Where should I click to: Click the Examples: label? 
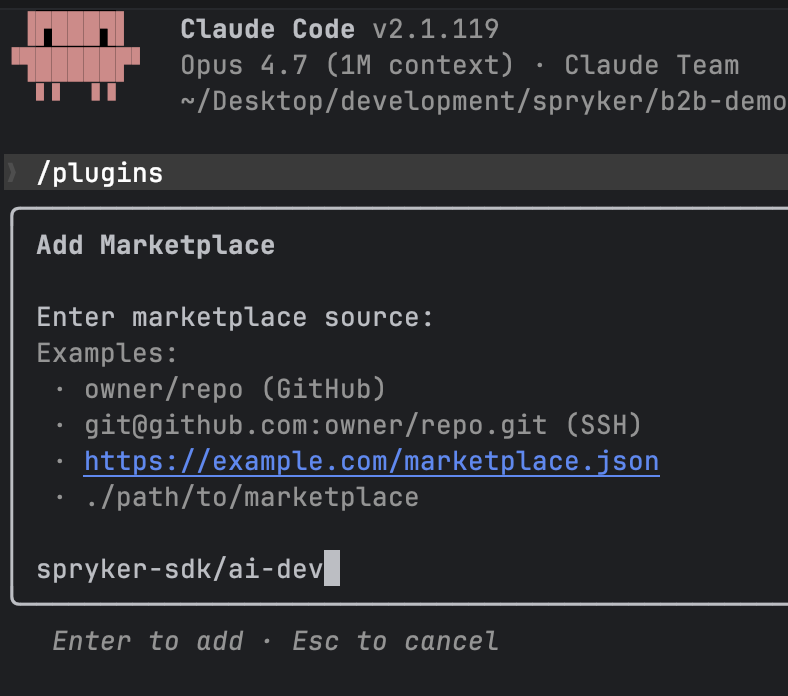point(107,353)
